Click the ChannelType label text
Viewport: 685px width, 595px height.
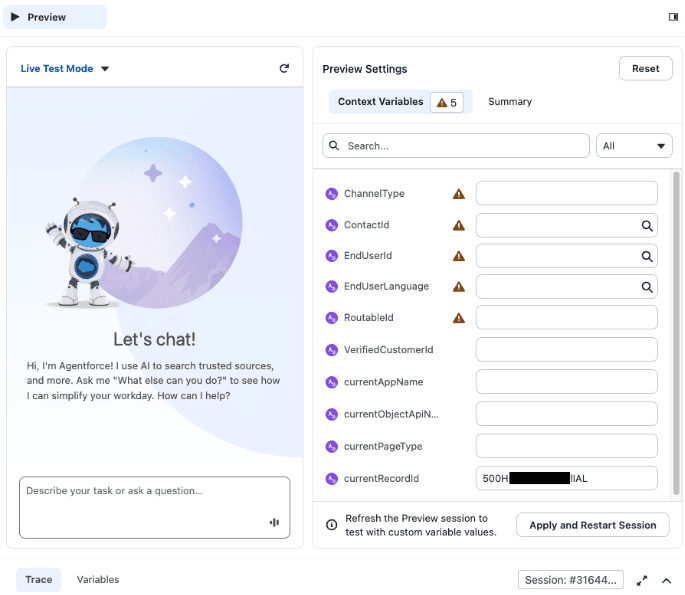coord(374,194)
